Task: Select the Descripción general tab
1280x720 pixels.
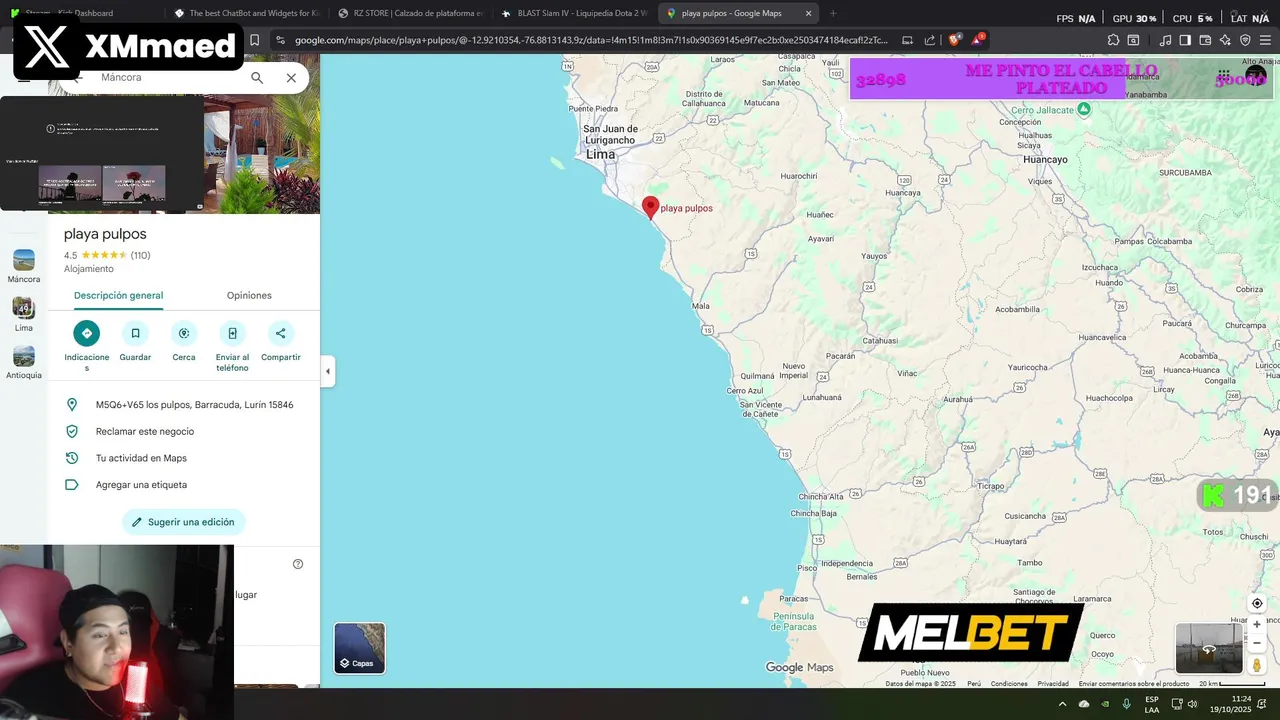Action: (118, 295)
